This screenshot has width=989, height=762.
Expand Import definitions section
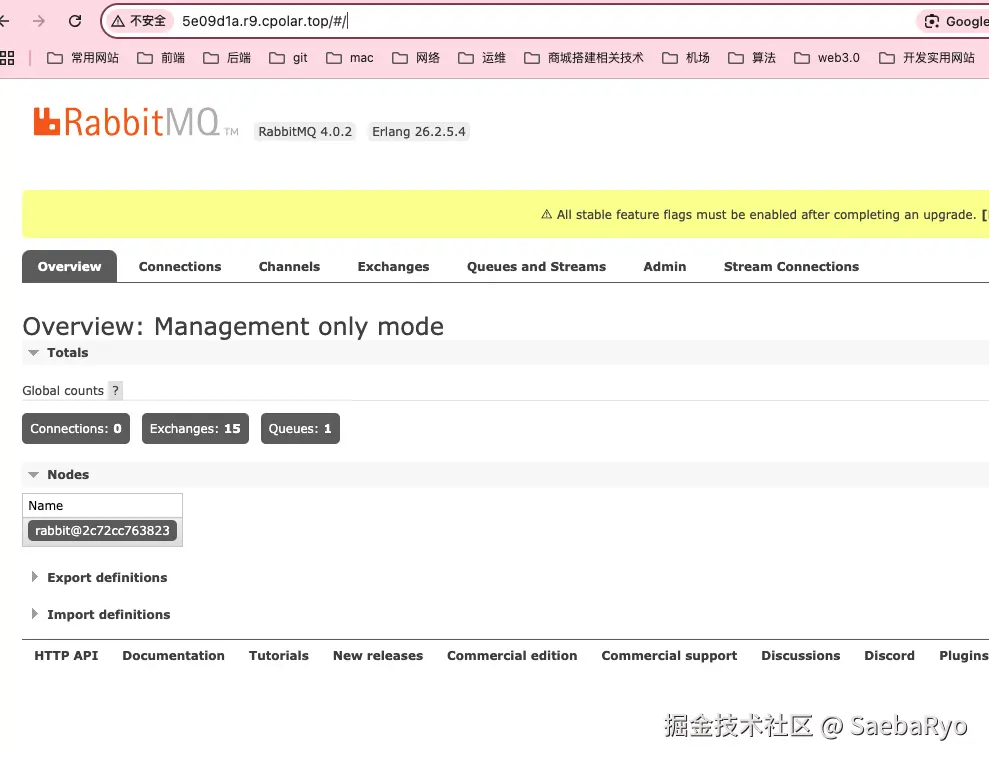click(100, 614)
